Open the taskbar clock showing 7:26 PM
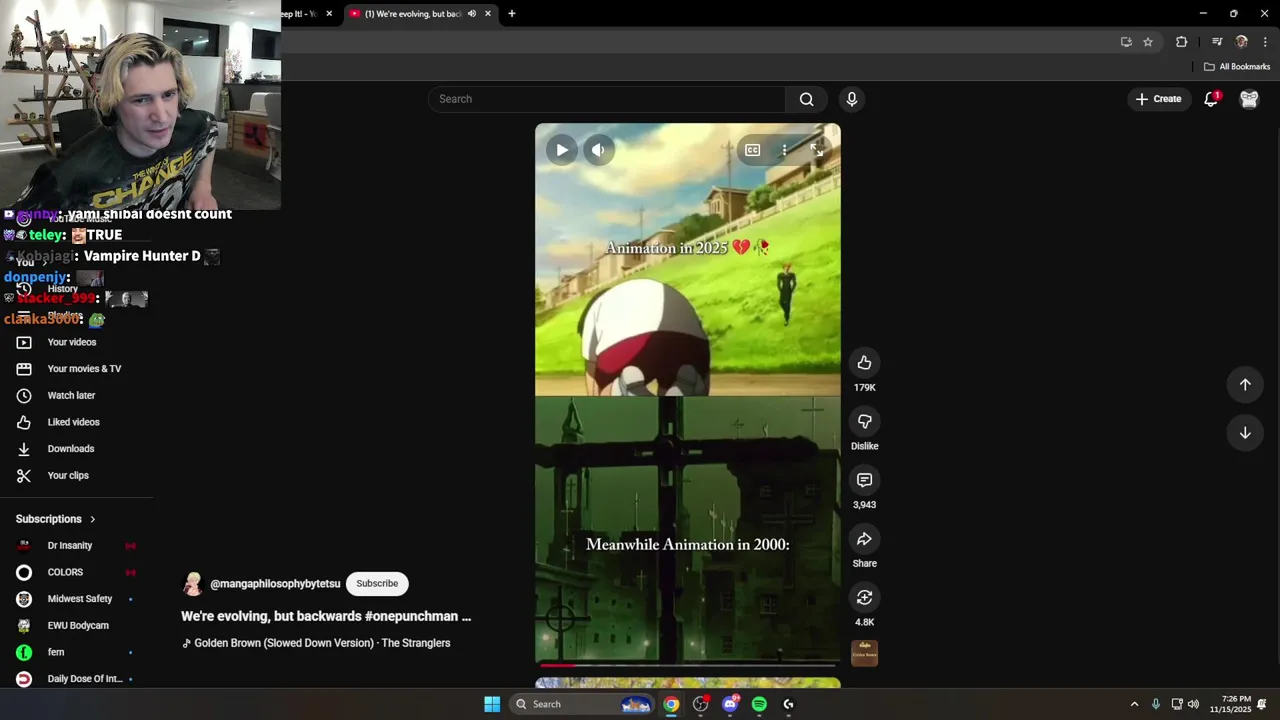The height and width of the screenshot is (720, 1280). pos(1230,704)
